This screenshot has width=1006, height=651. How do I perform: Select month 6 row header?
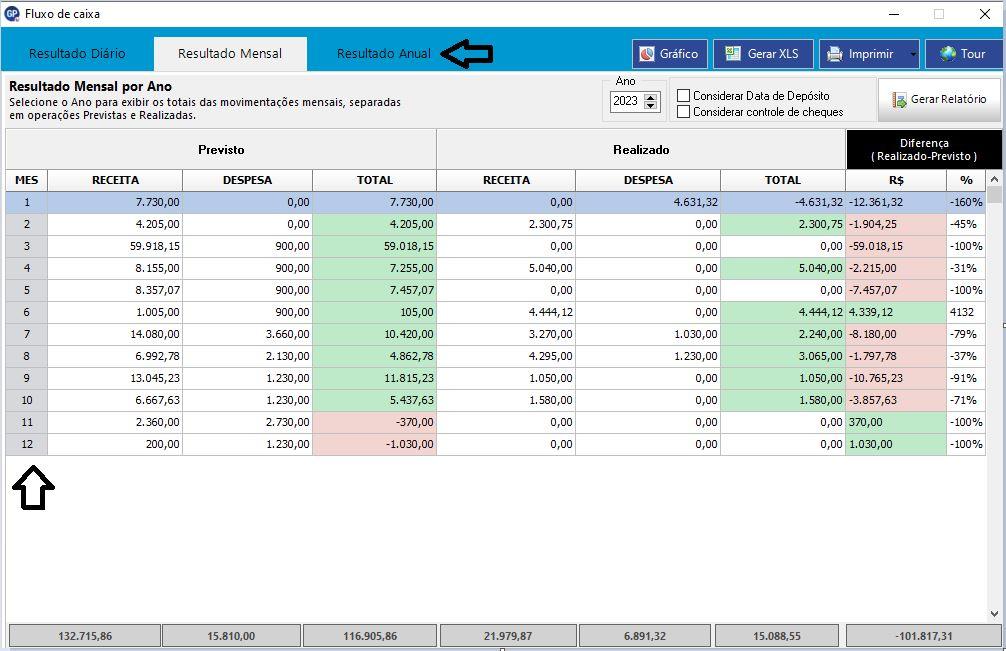(27, 312)
